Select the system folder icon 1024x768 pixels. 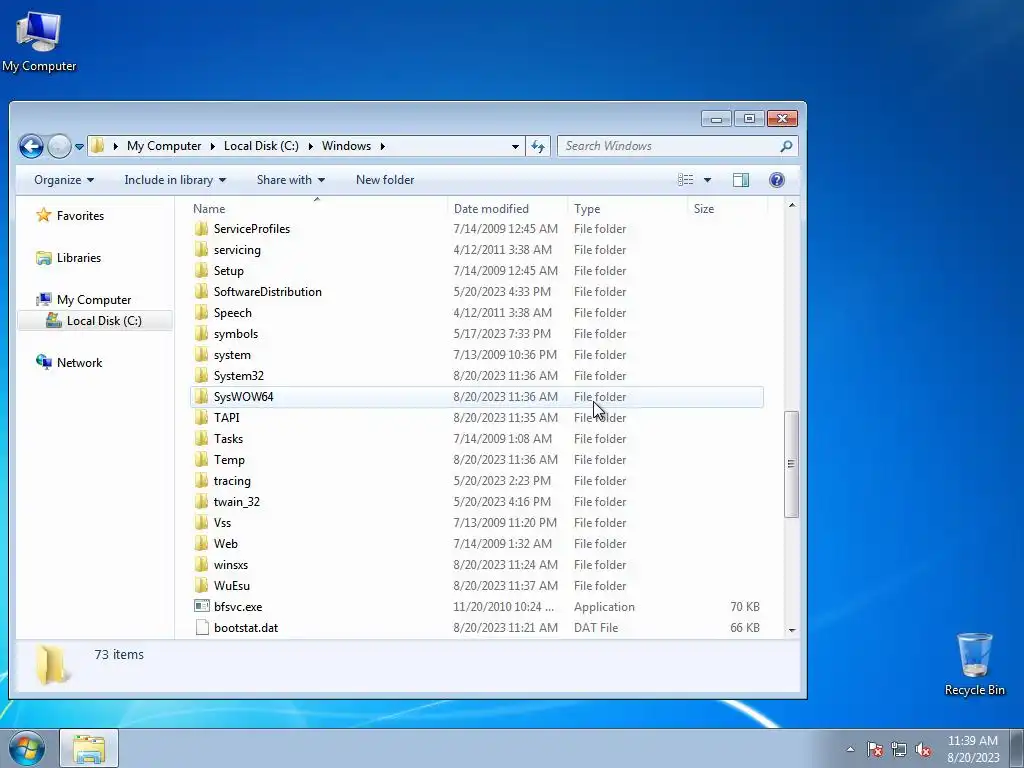point(202,355)
